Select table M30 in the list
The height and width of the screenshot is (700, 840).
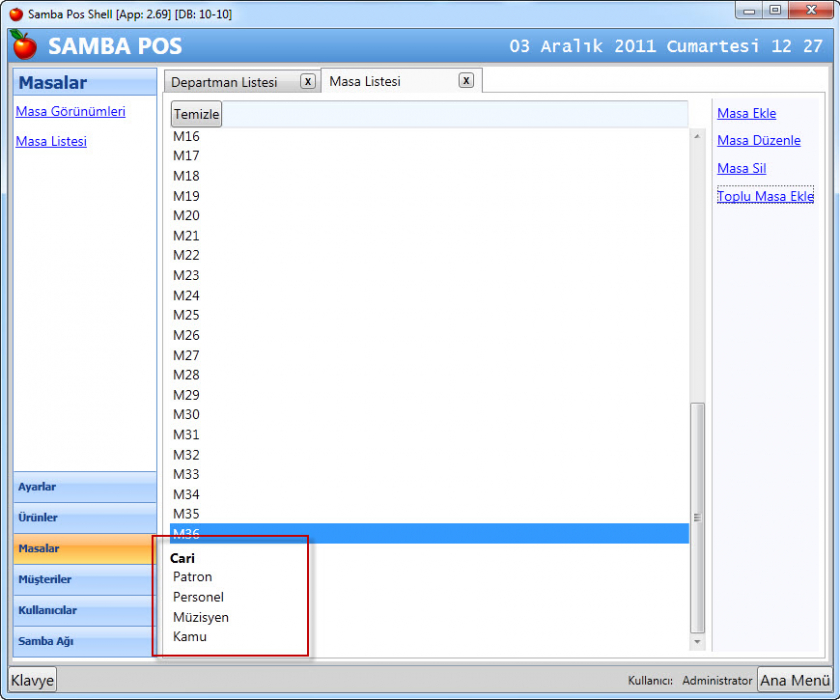(x=429, y=415)
